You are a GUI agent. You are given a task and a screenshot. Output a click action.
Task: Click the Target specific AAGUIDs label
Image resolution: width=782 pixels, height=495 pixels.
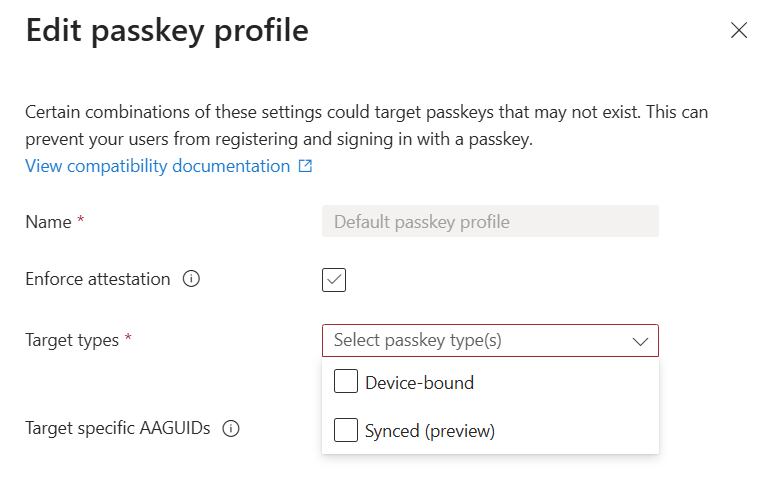pos(118,429)
